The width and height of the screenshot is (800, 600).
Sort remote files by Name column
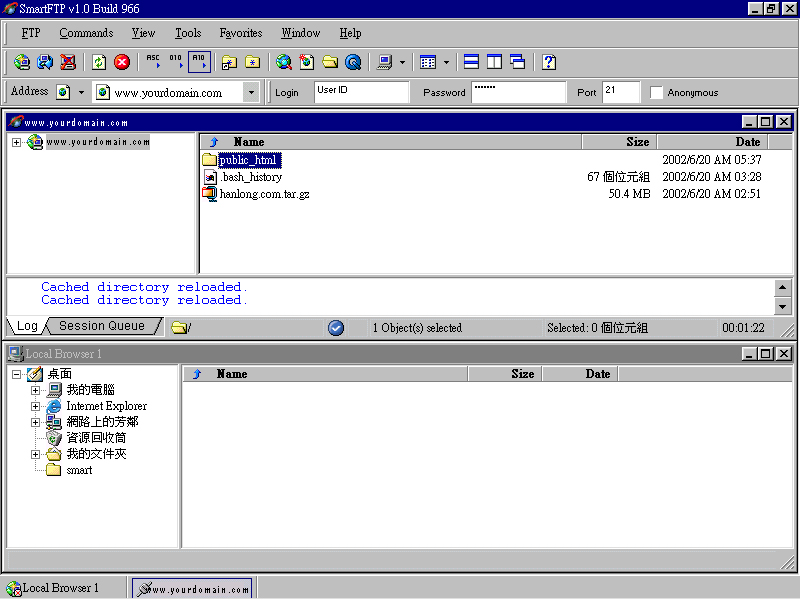pyautogui.click(x=391, y=142)
